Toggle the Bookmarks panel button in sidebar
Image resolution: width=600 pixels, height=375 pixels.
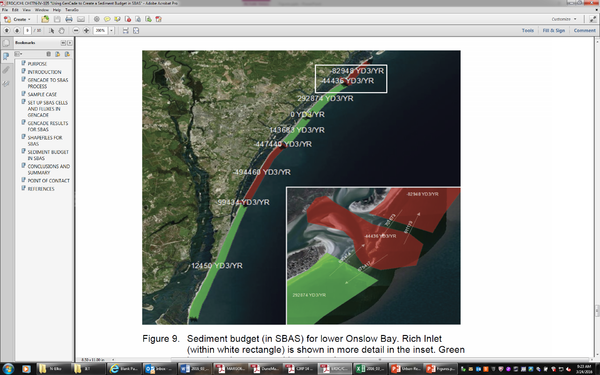point(6,57)
